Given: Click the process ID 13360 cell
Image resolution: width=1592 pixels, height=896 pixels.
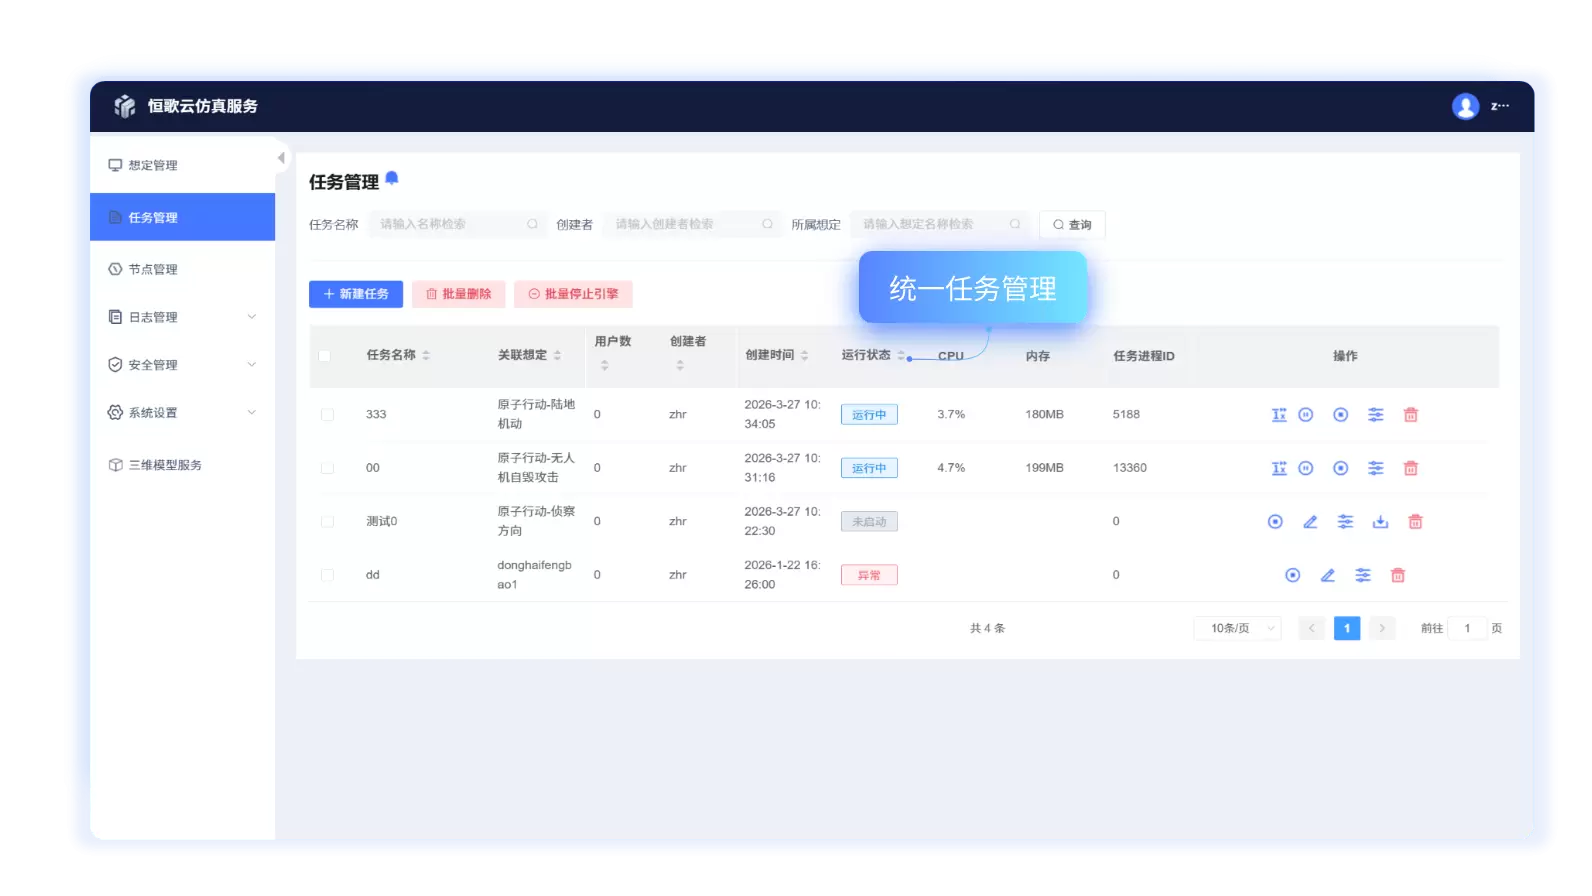Looking at the screenshot, I should point(1130,468).
